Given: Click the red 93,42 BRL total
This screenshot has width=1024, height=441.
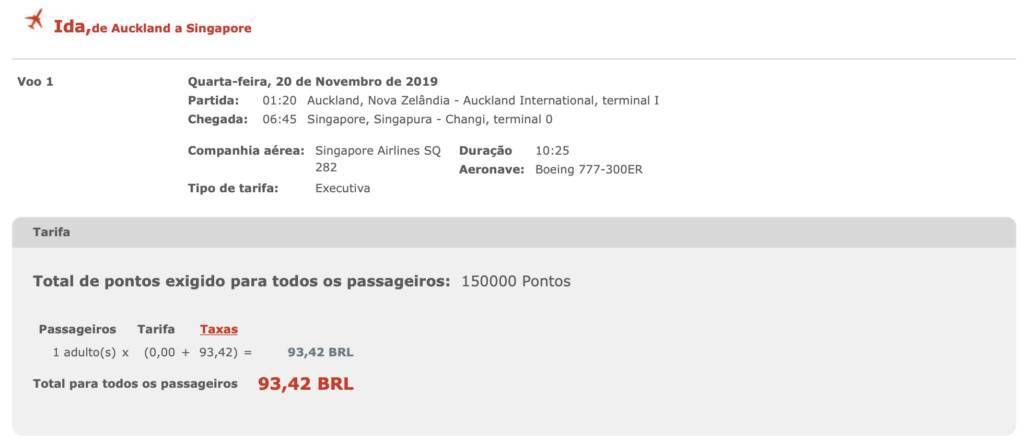Looking at the screenshot, I should (306, 384).
